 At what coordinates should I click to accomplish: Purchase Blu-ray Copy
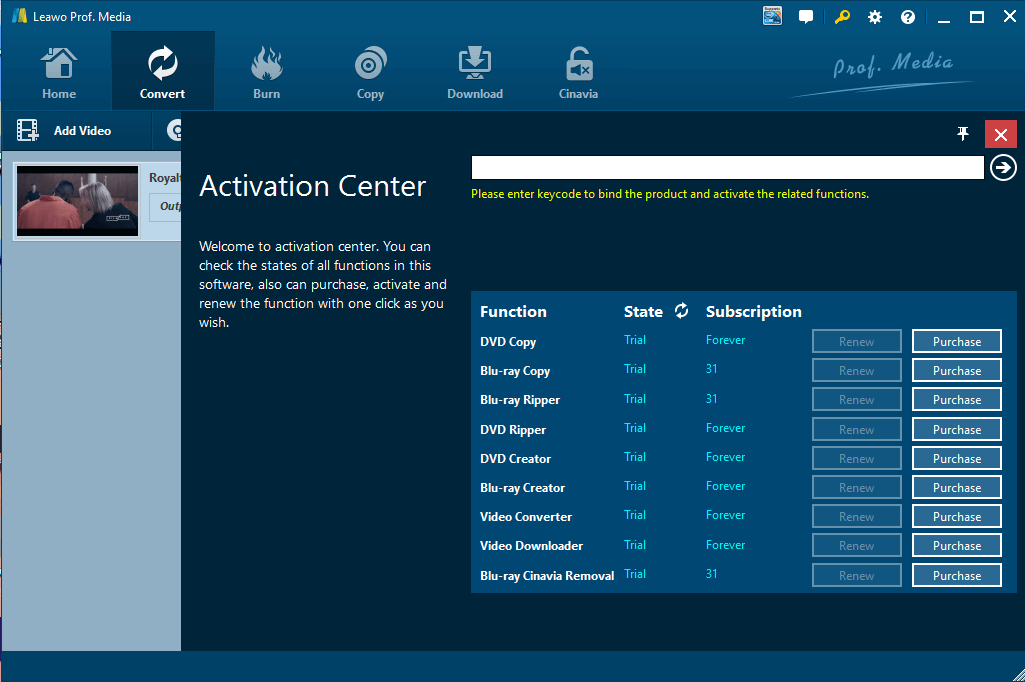pos(957,370)
